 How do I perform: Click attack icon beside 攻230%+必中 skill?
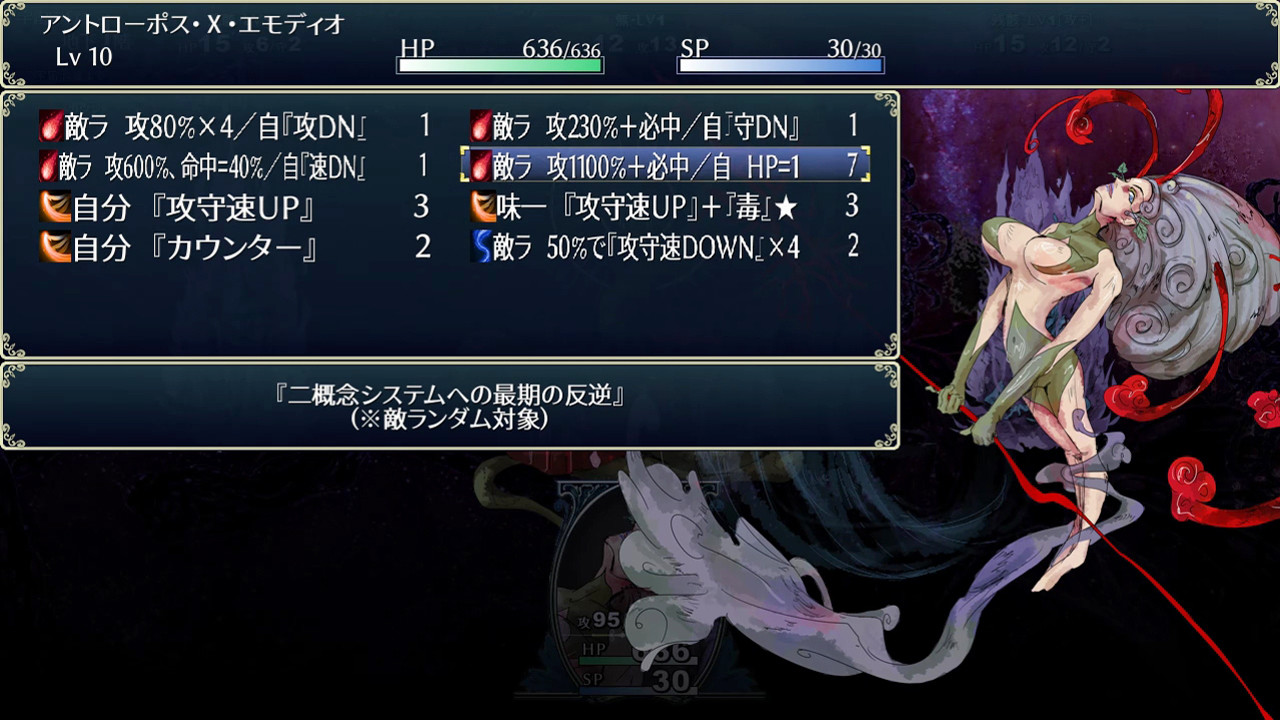pos(481,127)
